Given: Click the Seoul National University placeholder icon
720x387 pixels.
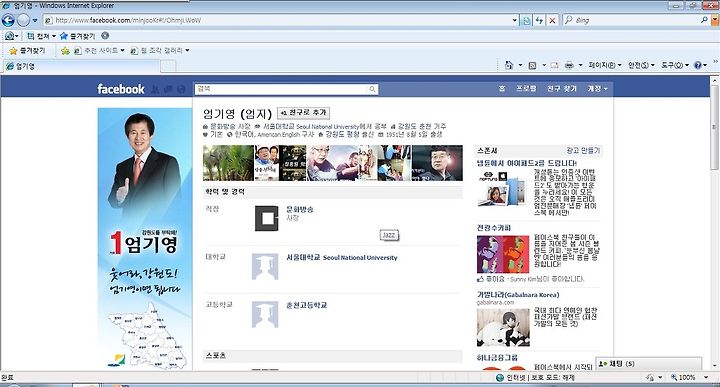Looking at the screenshot, I should tap(265, 266).
